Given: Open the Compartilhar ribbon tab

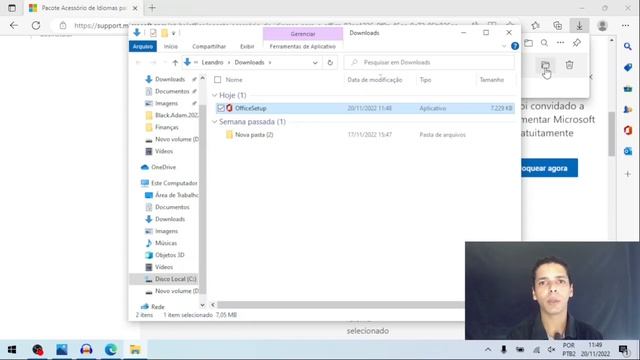Looking at the screenshot, I should 209,46.
